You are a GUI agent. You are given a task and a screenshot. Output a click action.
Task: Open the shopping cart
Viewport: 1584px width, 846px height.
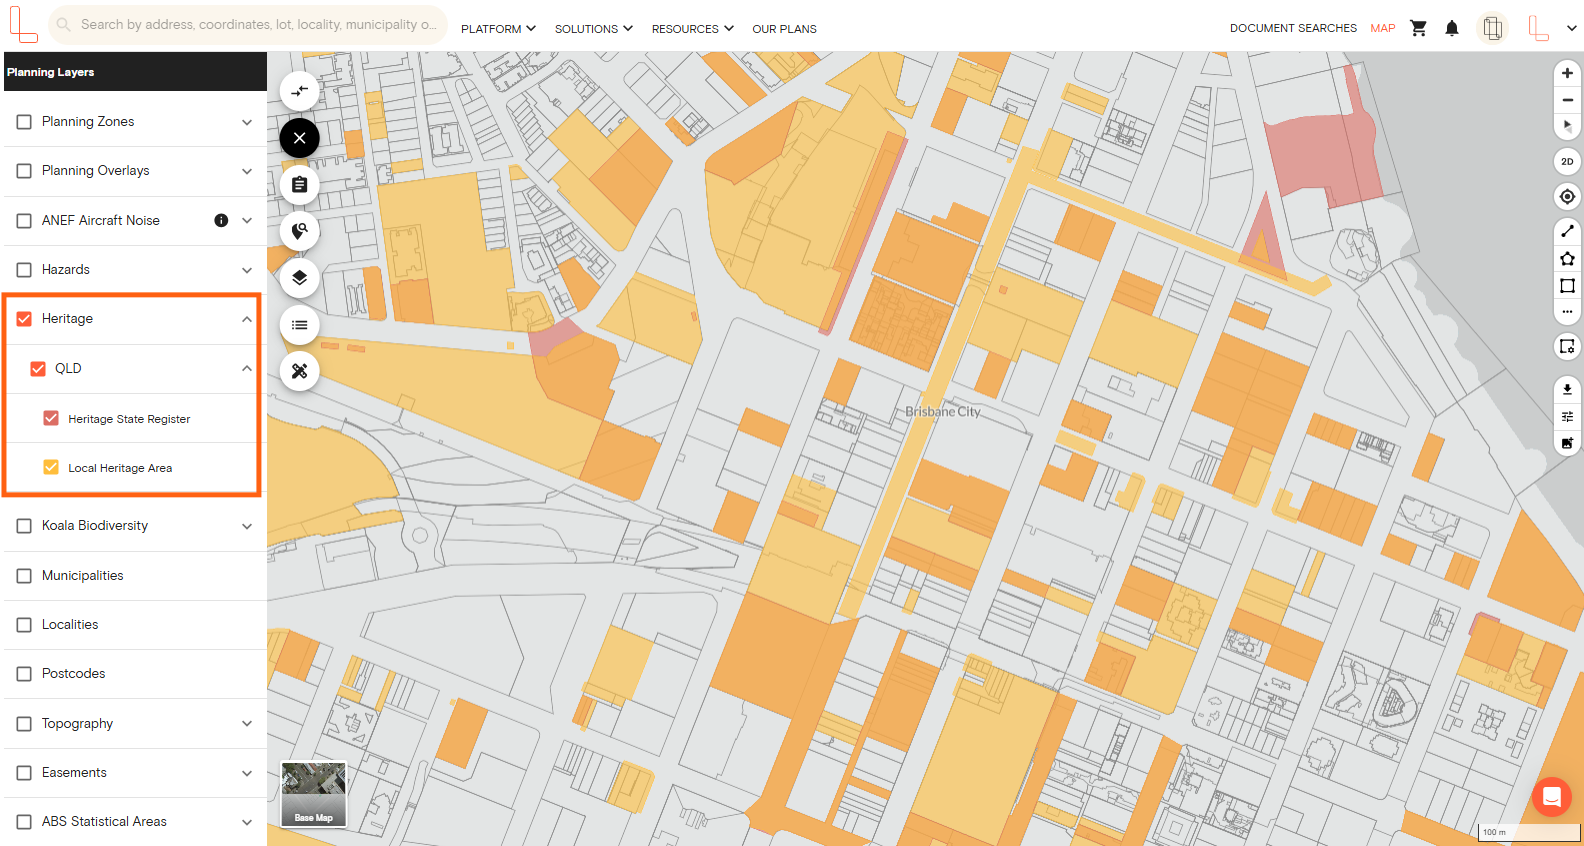pos(1418,28)
